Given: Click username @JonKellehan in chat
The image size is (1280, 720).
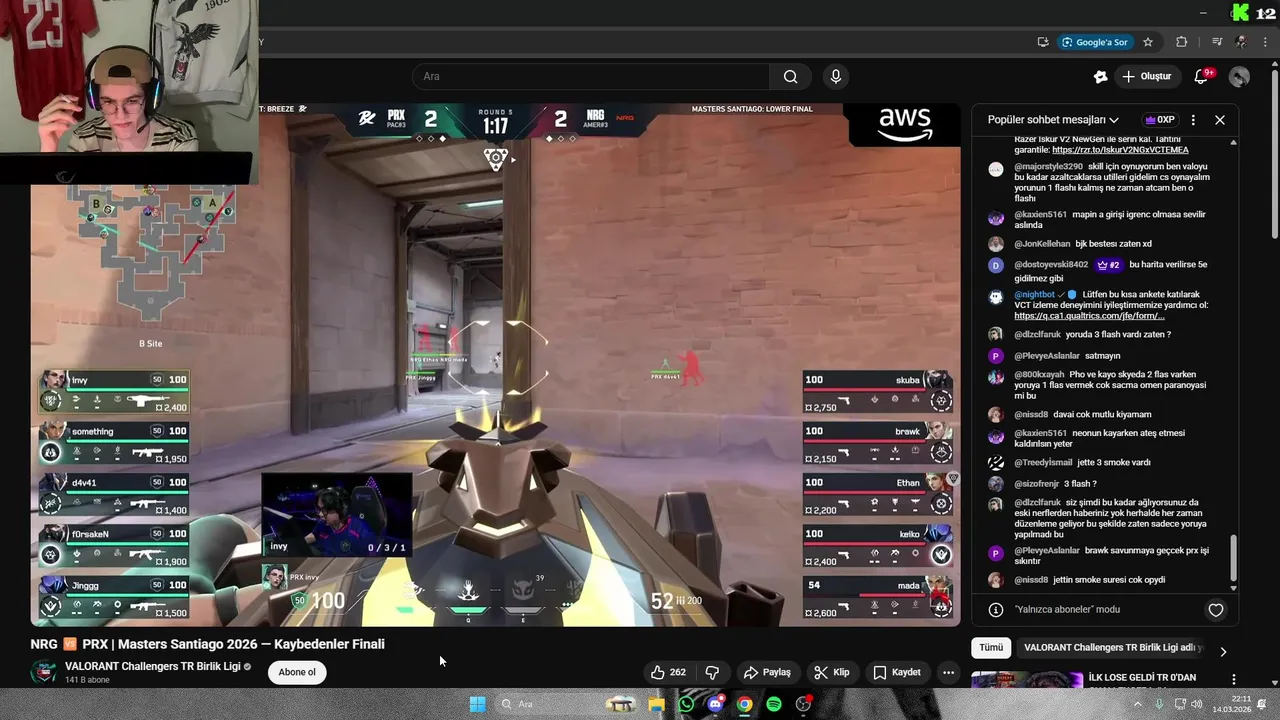Looking at the screenshot, I should 1042,244.
